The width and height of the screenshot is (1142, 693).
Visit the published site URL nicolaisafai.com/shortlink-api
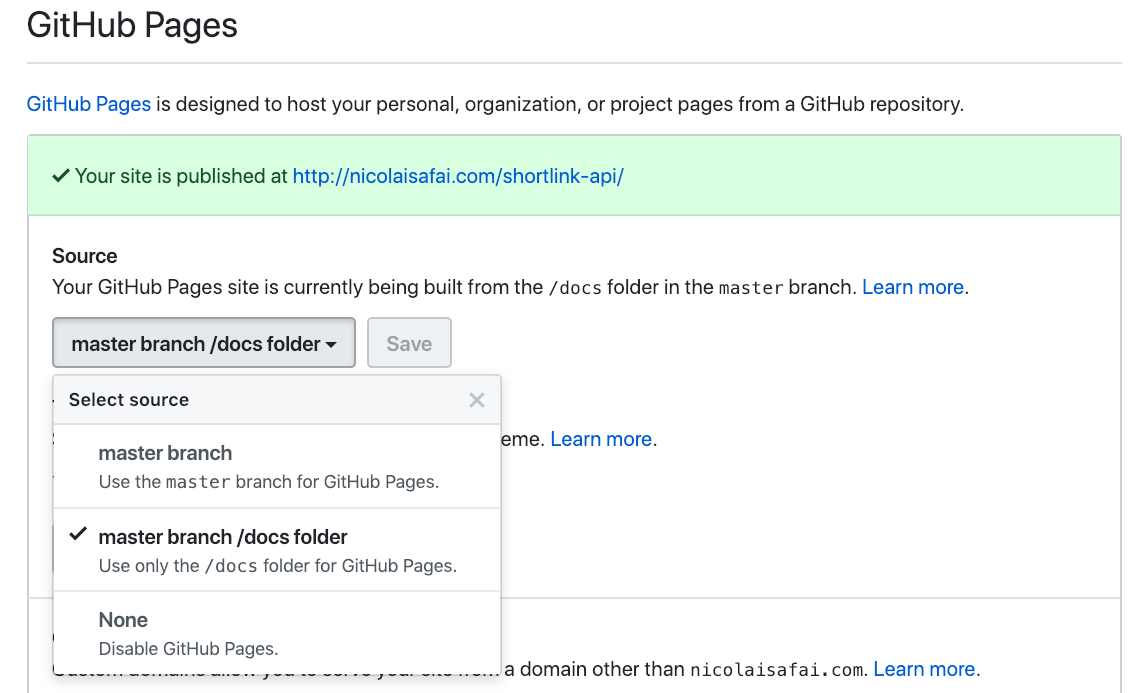tap(458, 176)
